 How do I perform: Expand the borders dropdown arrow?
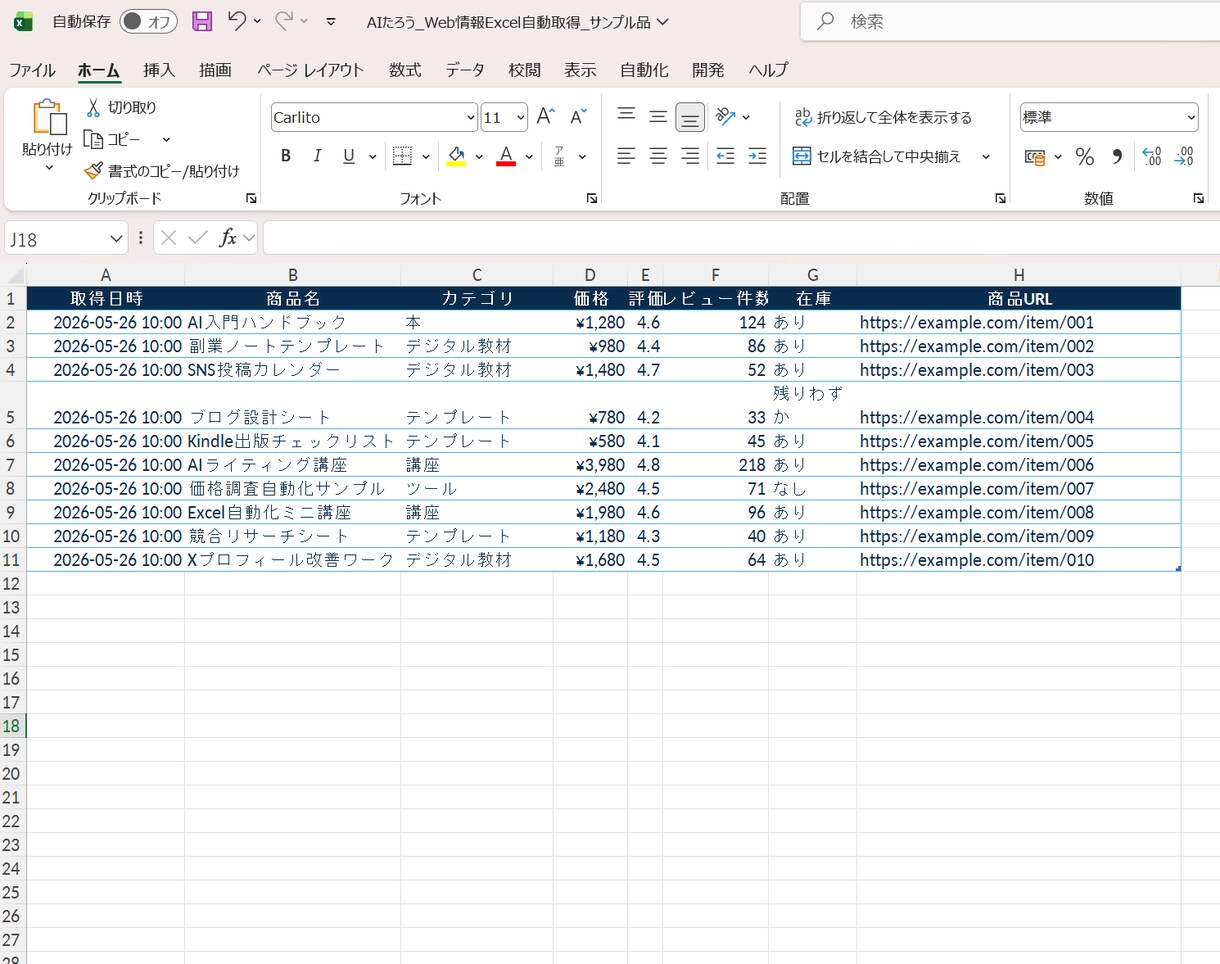[426, 157]
